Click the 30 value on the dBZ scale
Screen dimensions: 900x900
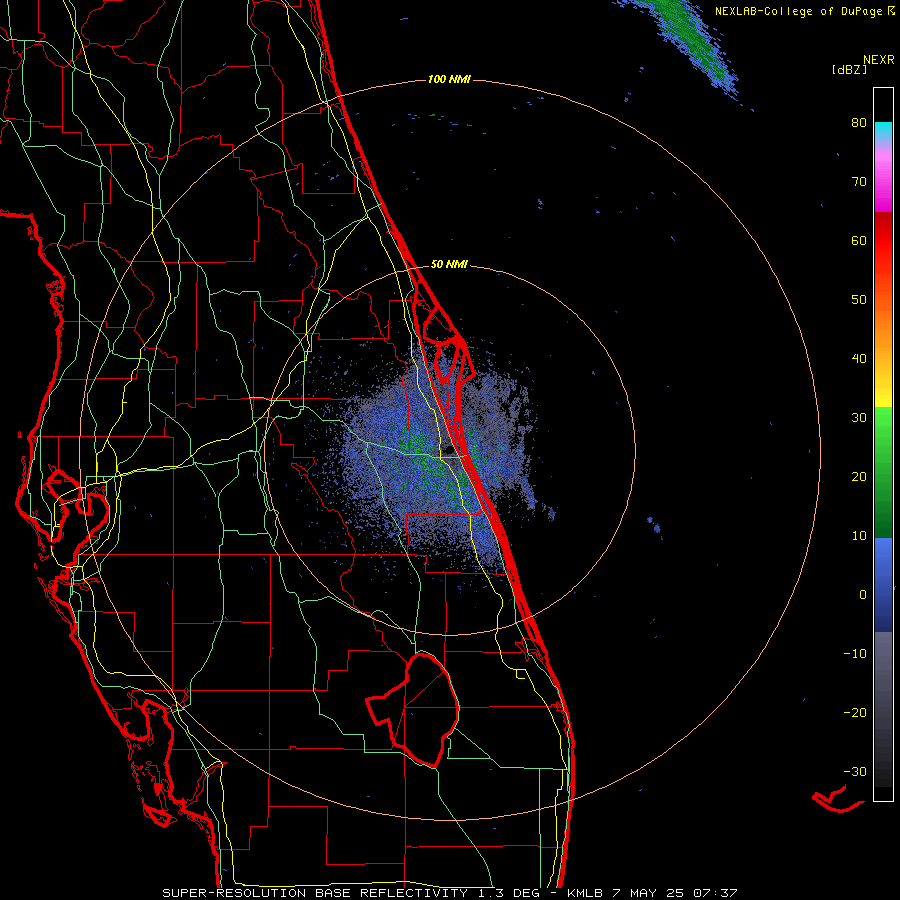[859, 418]
